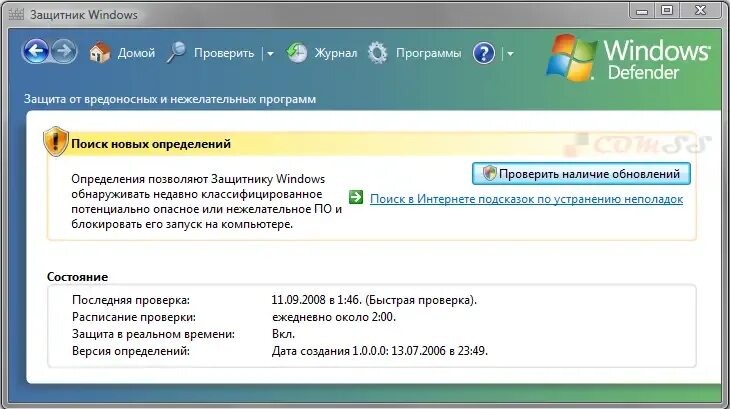Click the Дата создания 1.0.0.0 value
The width and height of the screenshot is (730, 409).
click(379, 351)
